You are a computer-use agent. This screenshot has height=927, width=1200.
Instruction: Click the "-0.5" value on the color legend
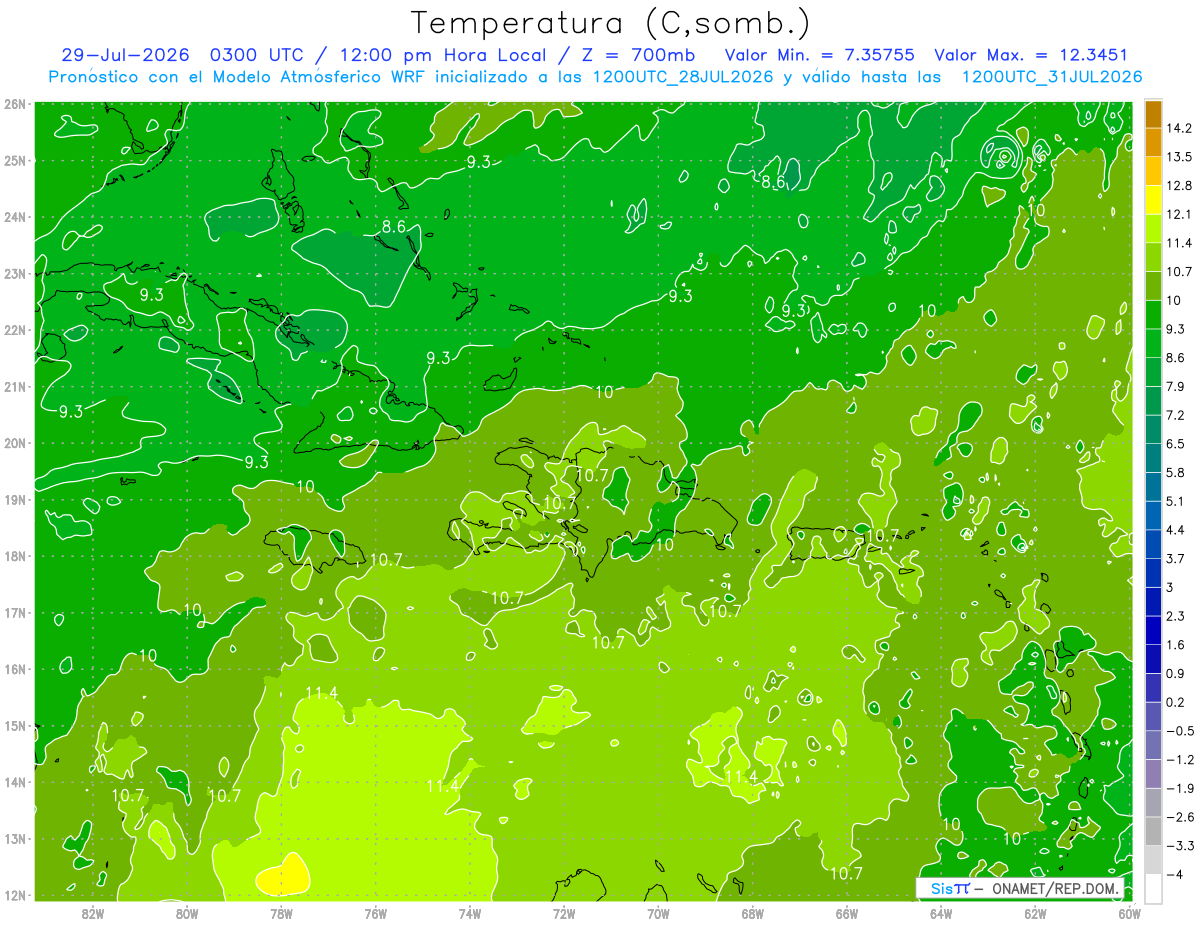pos(1181,731)
